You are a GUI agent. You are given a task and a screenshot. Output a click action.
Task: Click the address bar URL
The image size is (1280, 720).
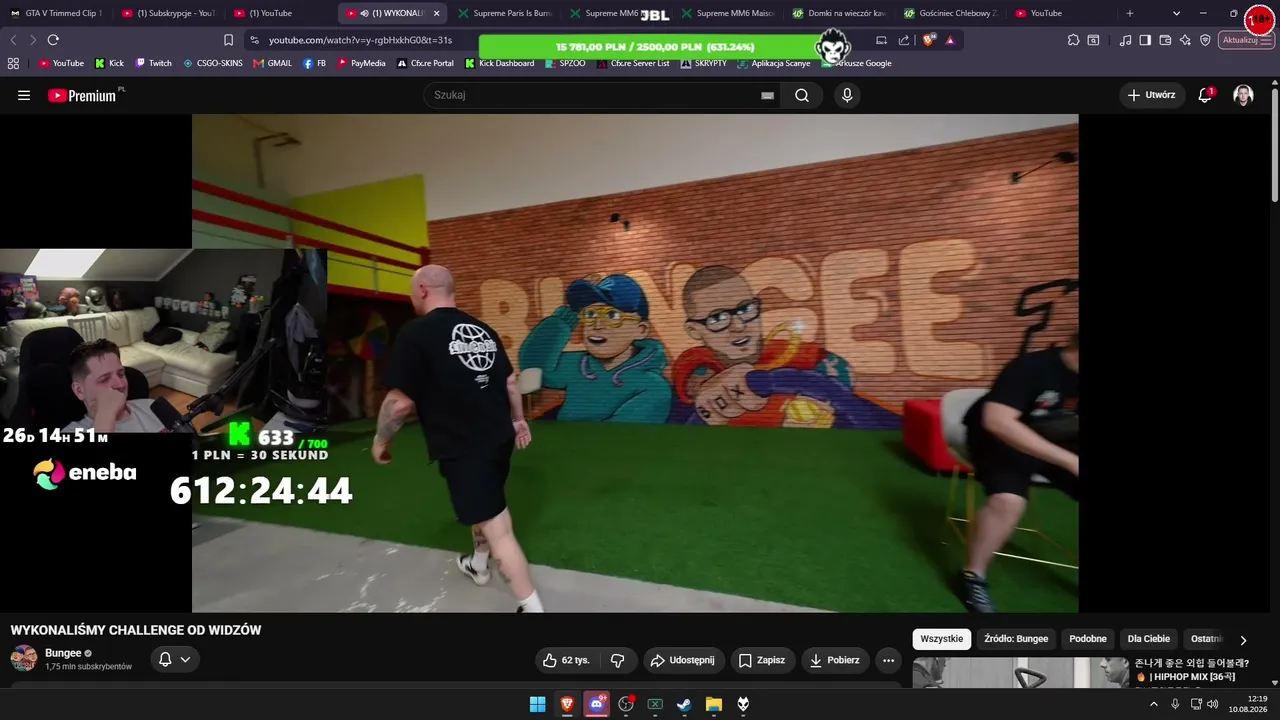click(360, 40)
